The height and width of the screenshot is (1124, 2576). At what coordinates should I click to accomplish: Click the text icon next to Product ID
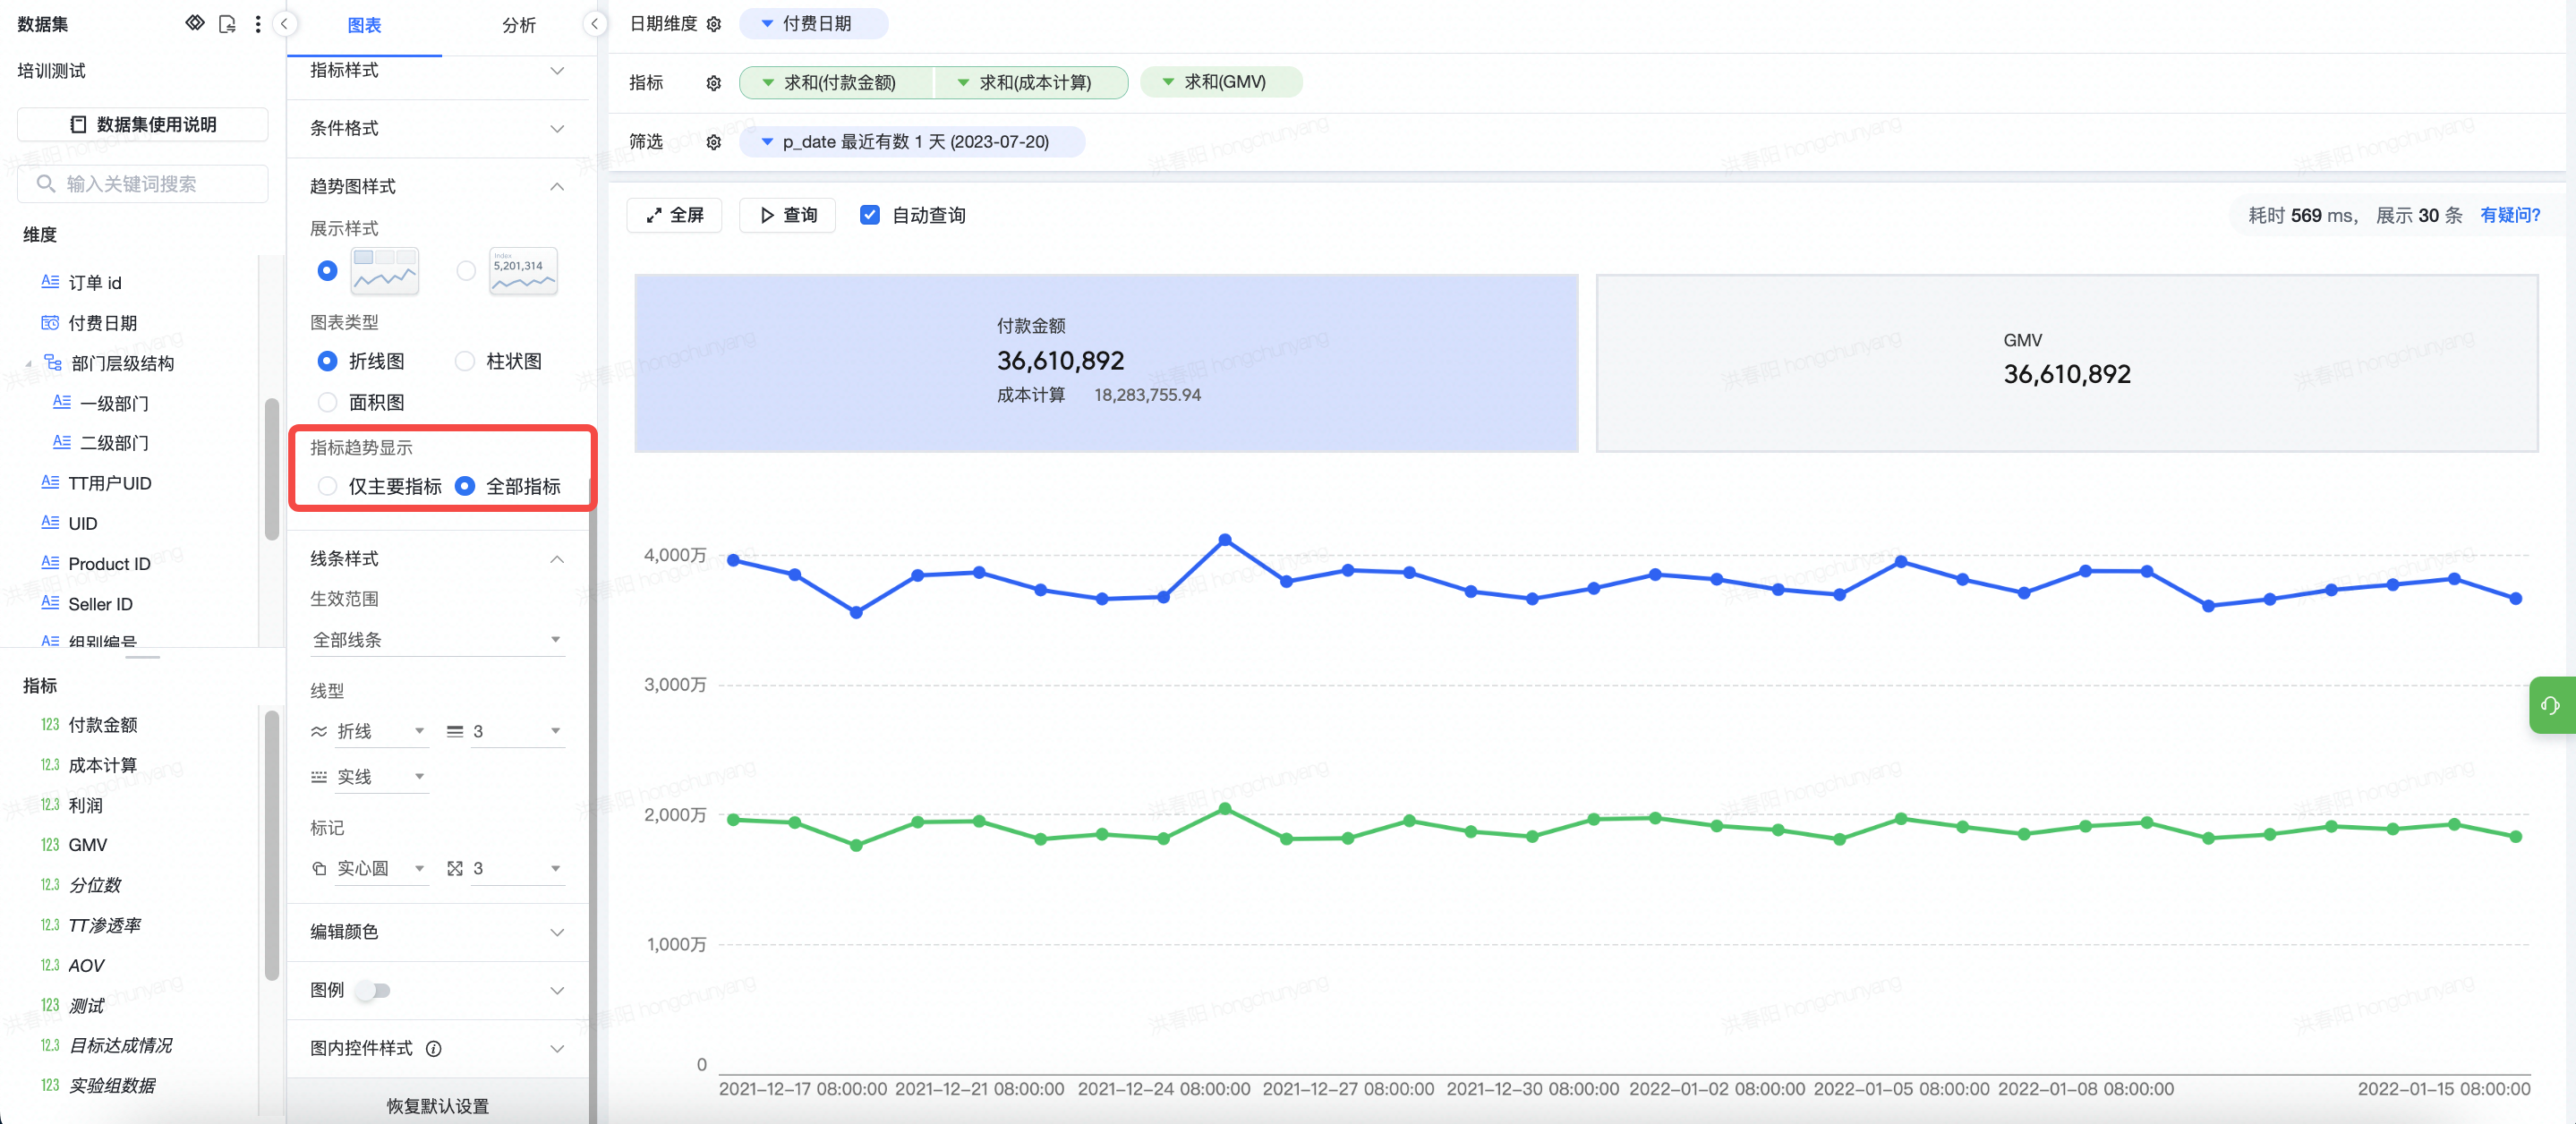pyautogui.click(x=50, y=563)
